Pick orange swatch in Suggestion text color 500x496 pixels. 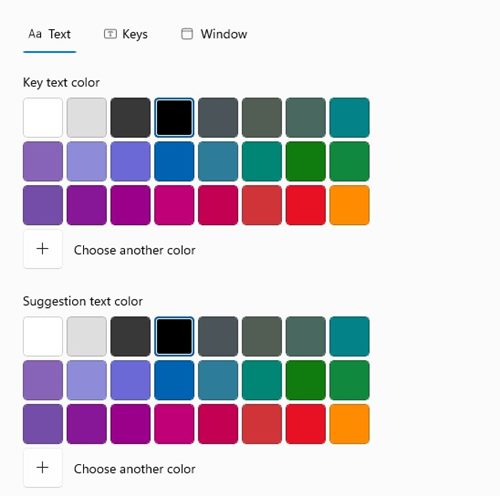coord(349,424)
